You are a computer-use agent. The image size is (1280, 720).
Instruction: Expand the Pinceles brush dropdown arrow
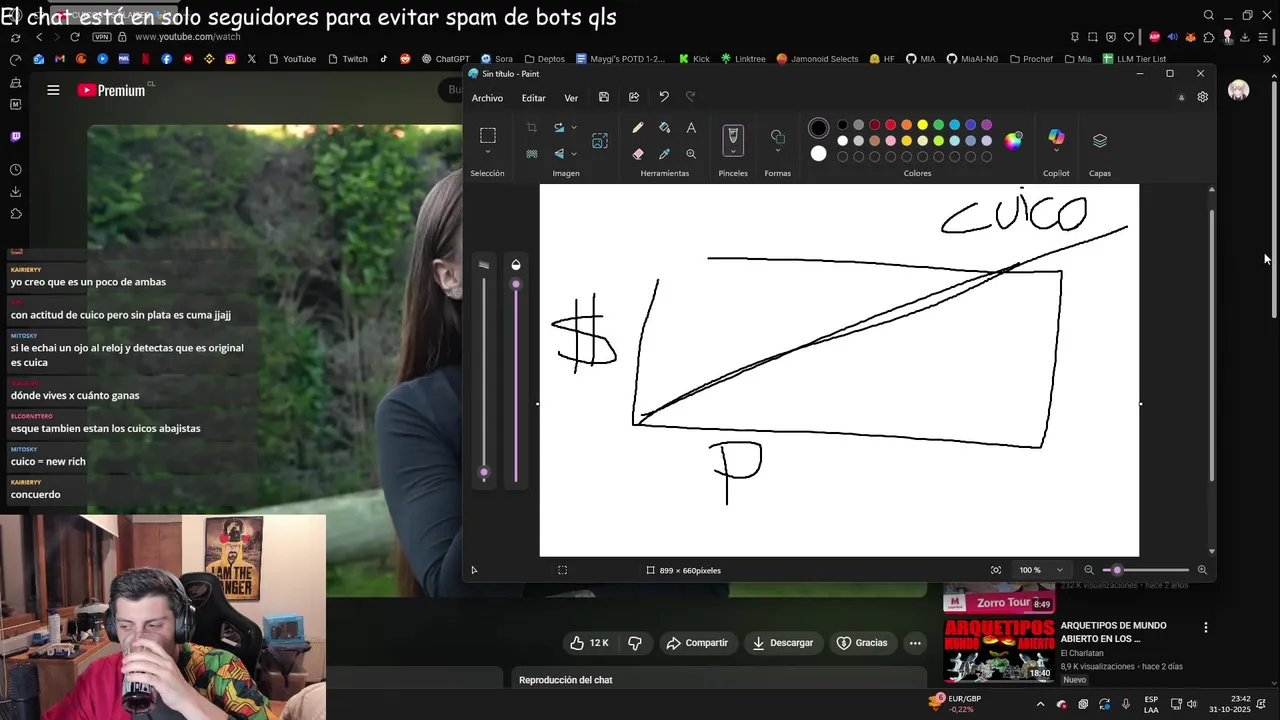click(x=733, y=150)
